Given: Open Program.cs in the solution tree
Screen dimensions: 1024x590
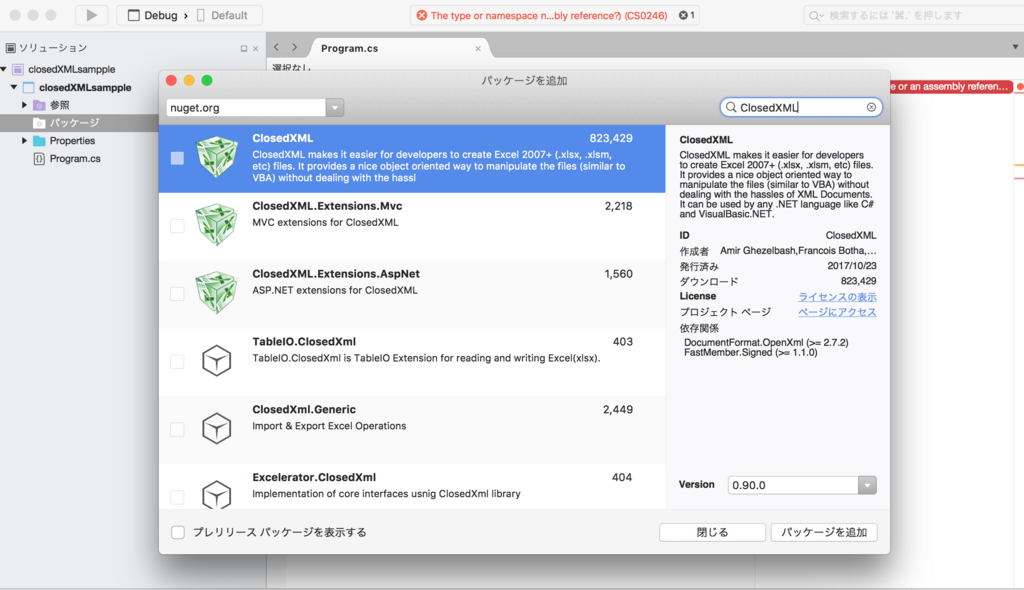Looking at the screenshot, I should tap(75, 159).
